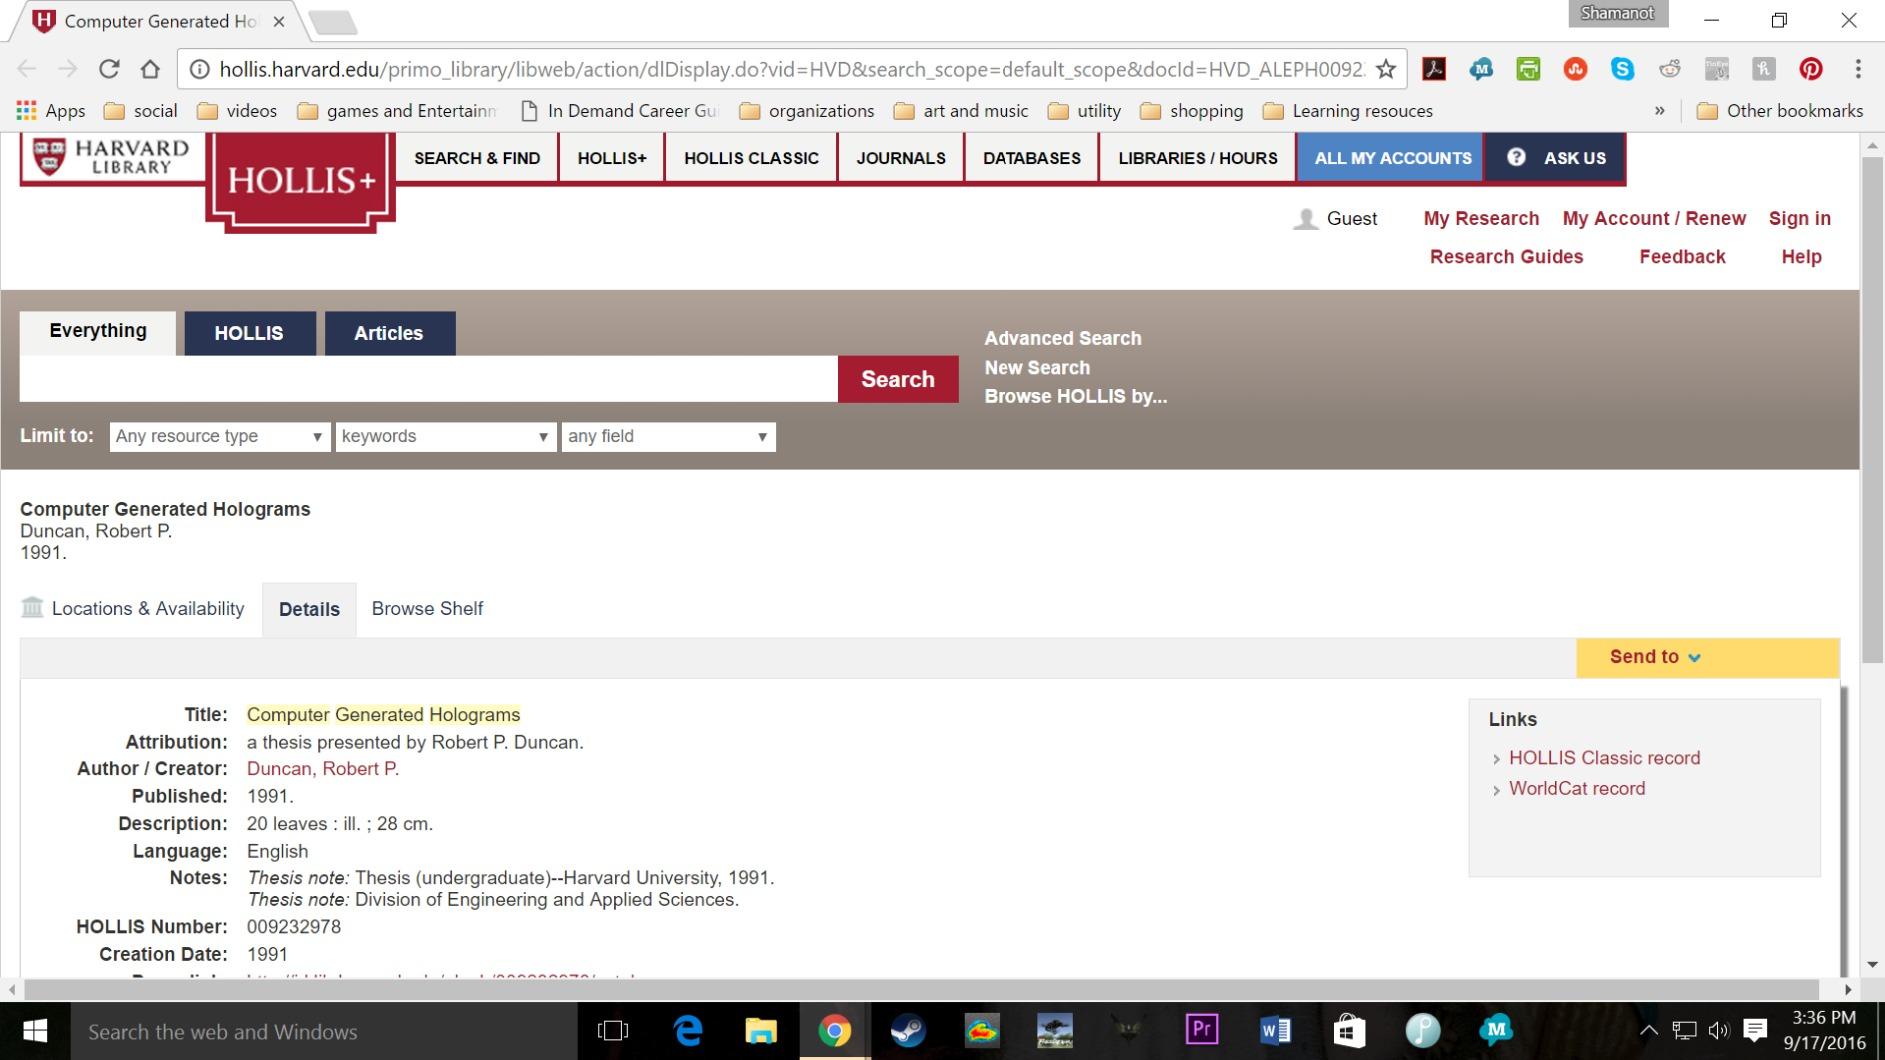
Task: Click author link Duncan, Robert P.
Action: (323, 769)
